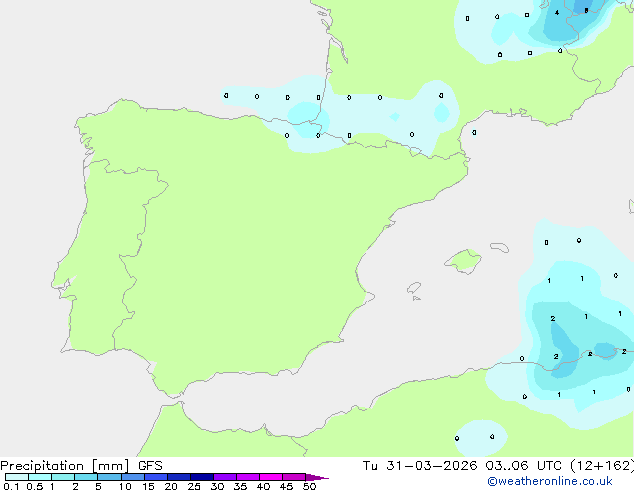Select the 30–35 mm purple legend swatch
Screen dimensions: 634x490
click(225, 477)
